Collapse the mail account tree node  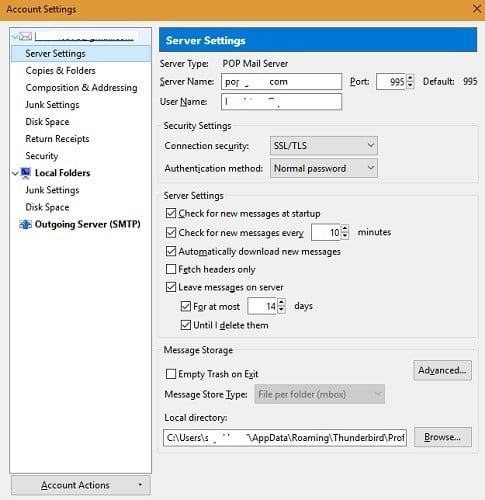[x=15, y=36]
